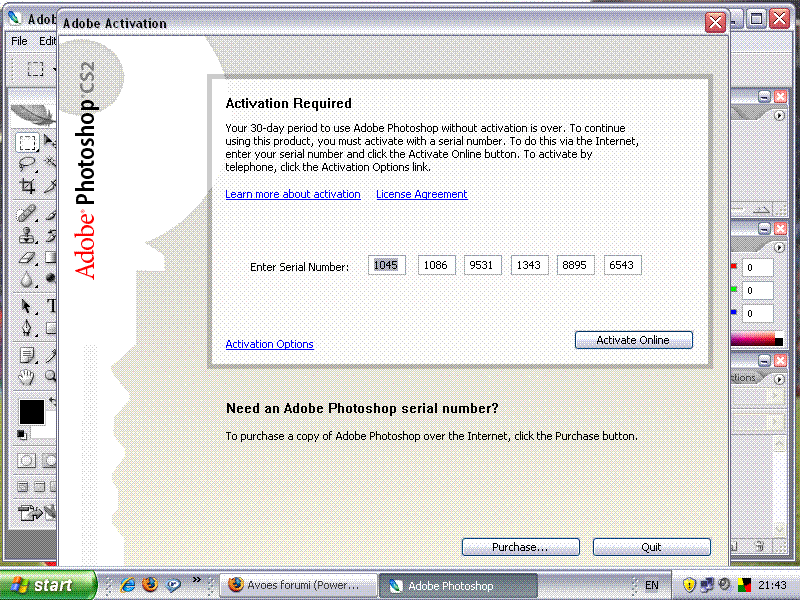Select the Hand tool
The width and height of the screenshot is (800, 600).
tap(27, 377)
